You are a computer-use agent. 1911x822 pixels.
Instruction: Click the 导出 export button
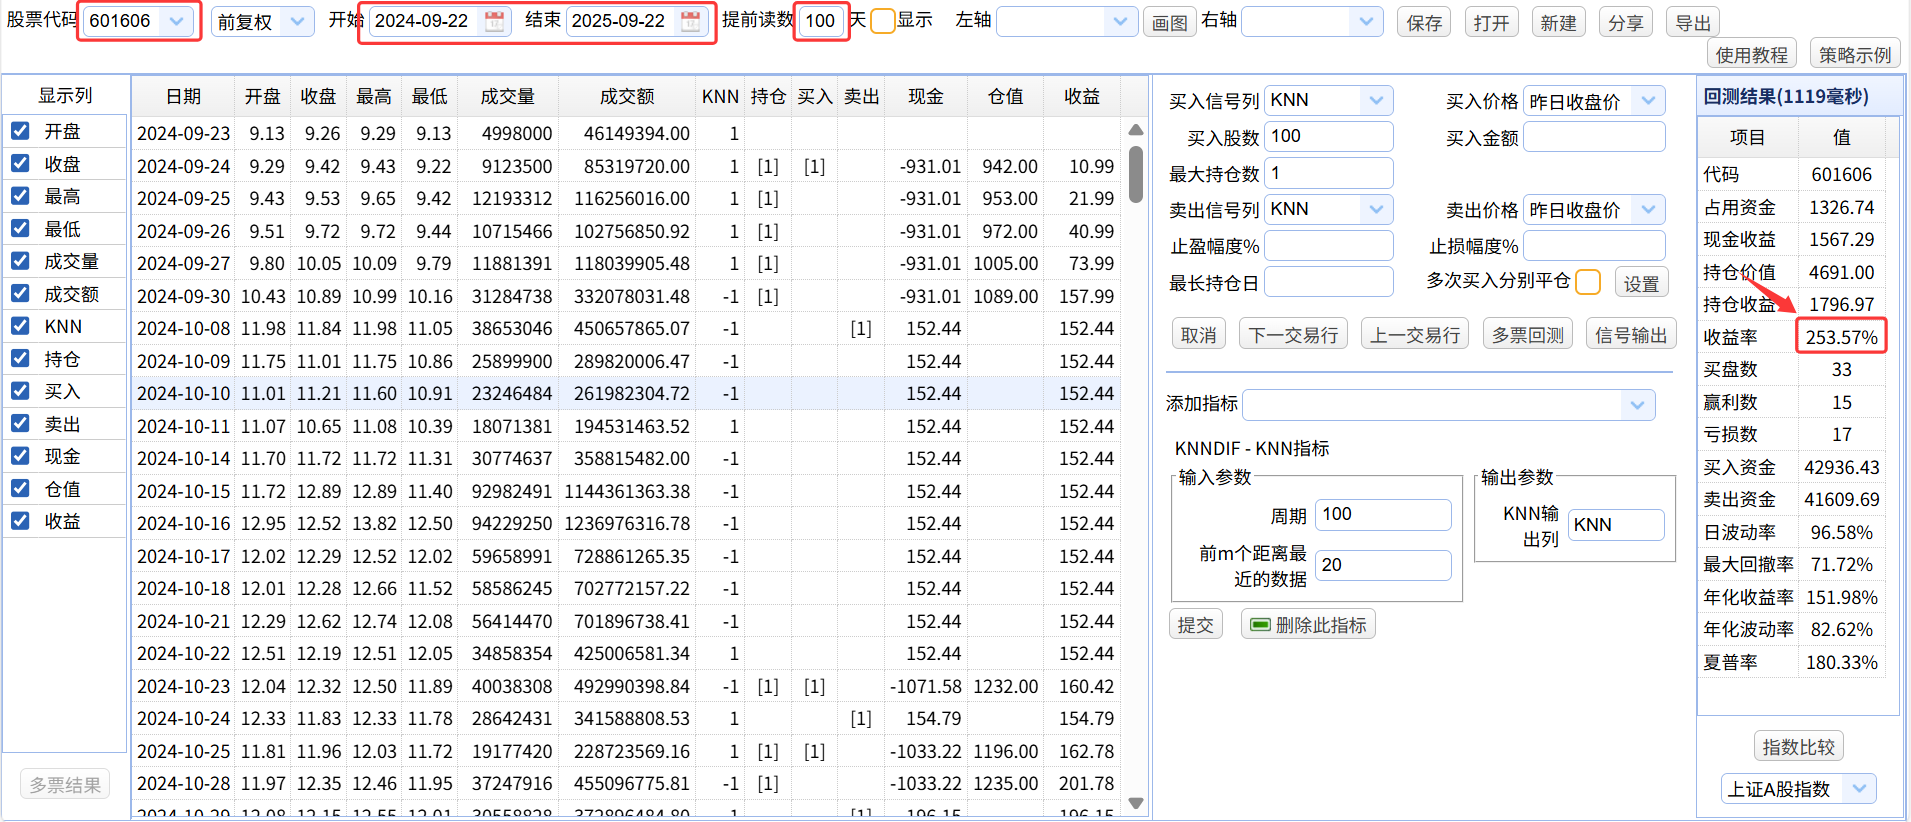[1692, 23]
